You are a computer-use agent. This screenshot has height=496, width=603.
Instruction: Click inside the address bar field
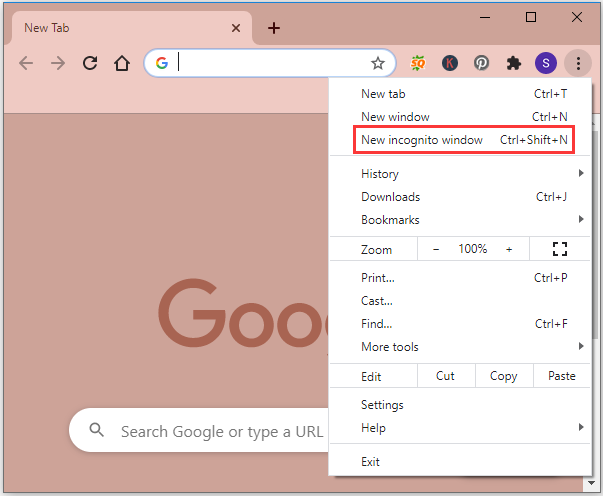pos(270,63)
